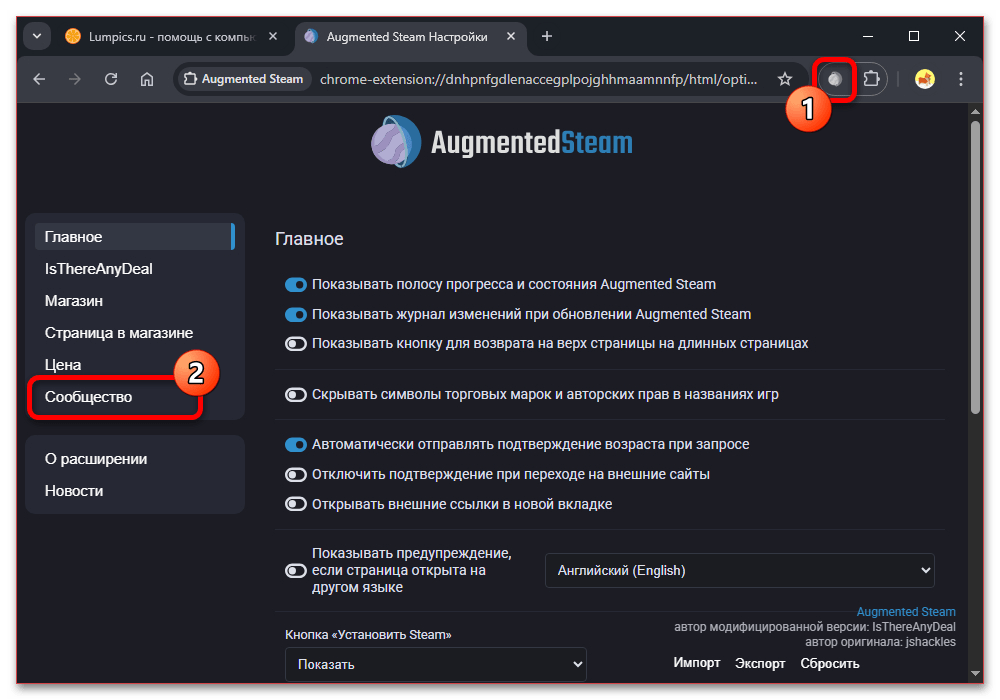This screenshot has height=700, width=1000.
Task: Open a new tab with the plus button
Action: pos(547,36)
